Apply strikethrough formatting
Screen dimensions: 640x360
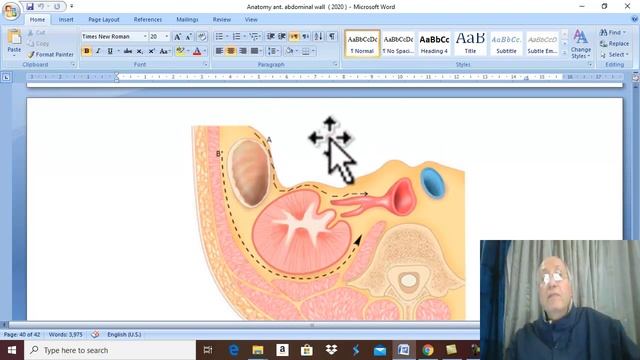pyautogui.click(x=128, y=51)
